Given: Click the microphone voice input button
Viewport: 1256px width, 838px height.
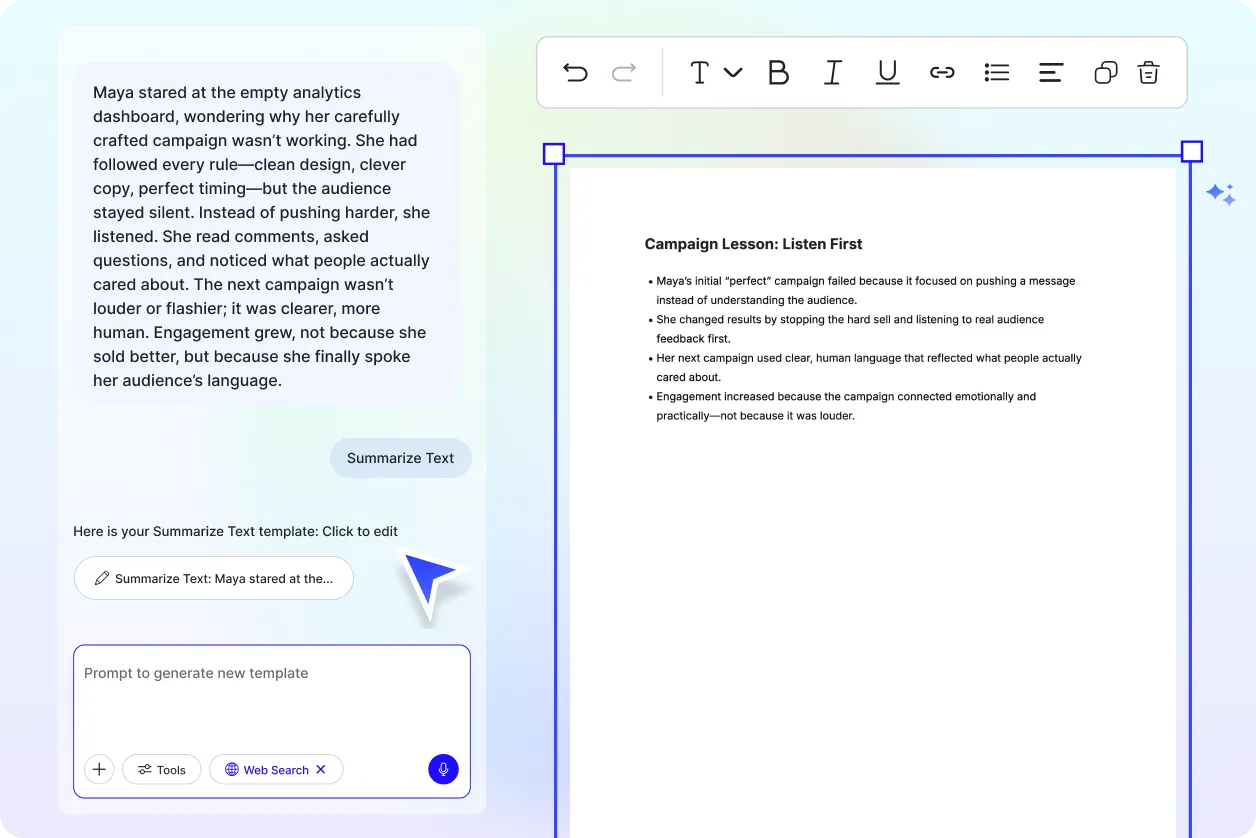Looking at the screenshot, I should click(443, 769).
